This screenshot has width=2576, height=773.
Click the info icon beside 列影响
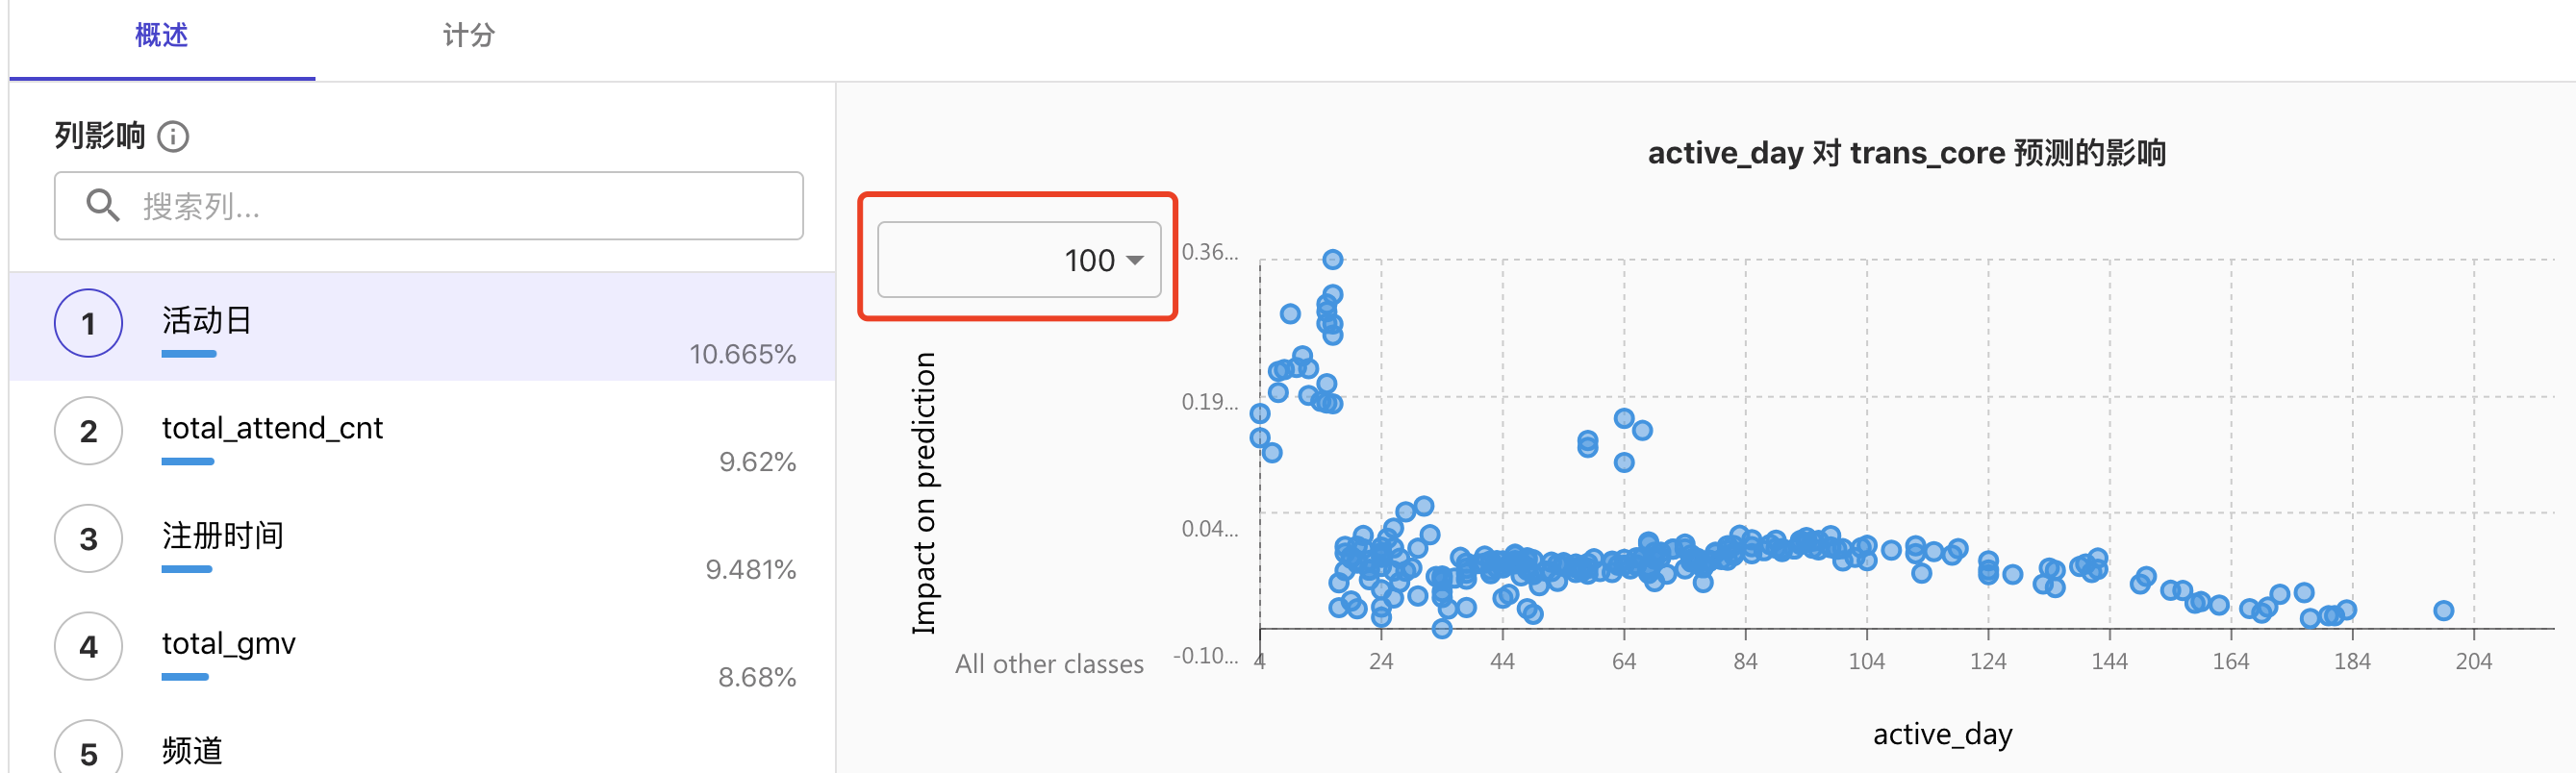point(173,136)
